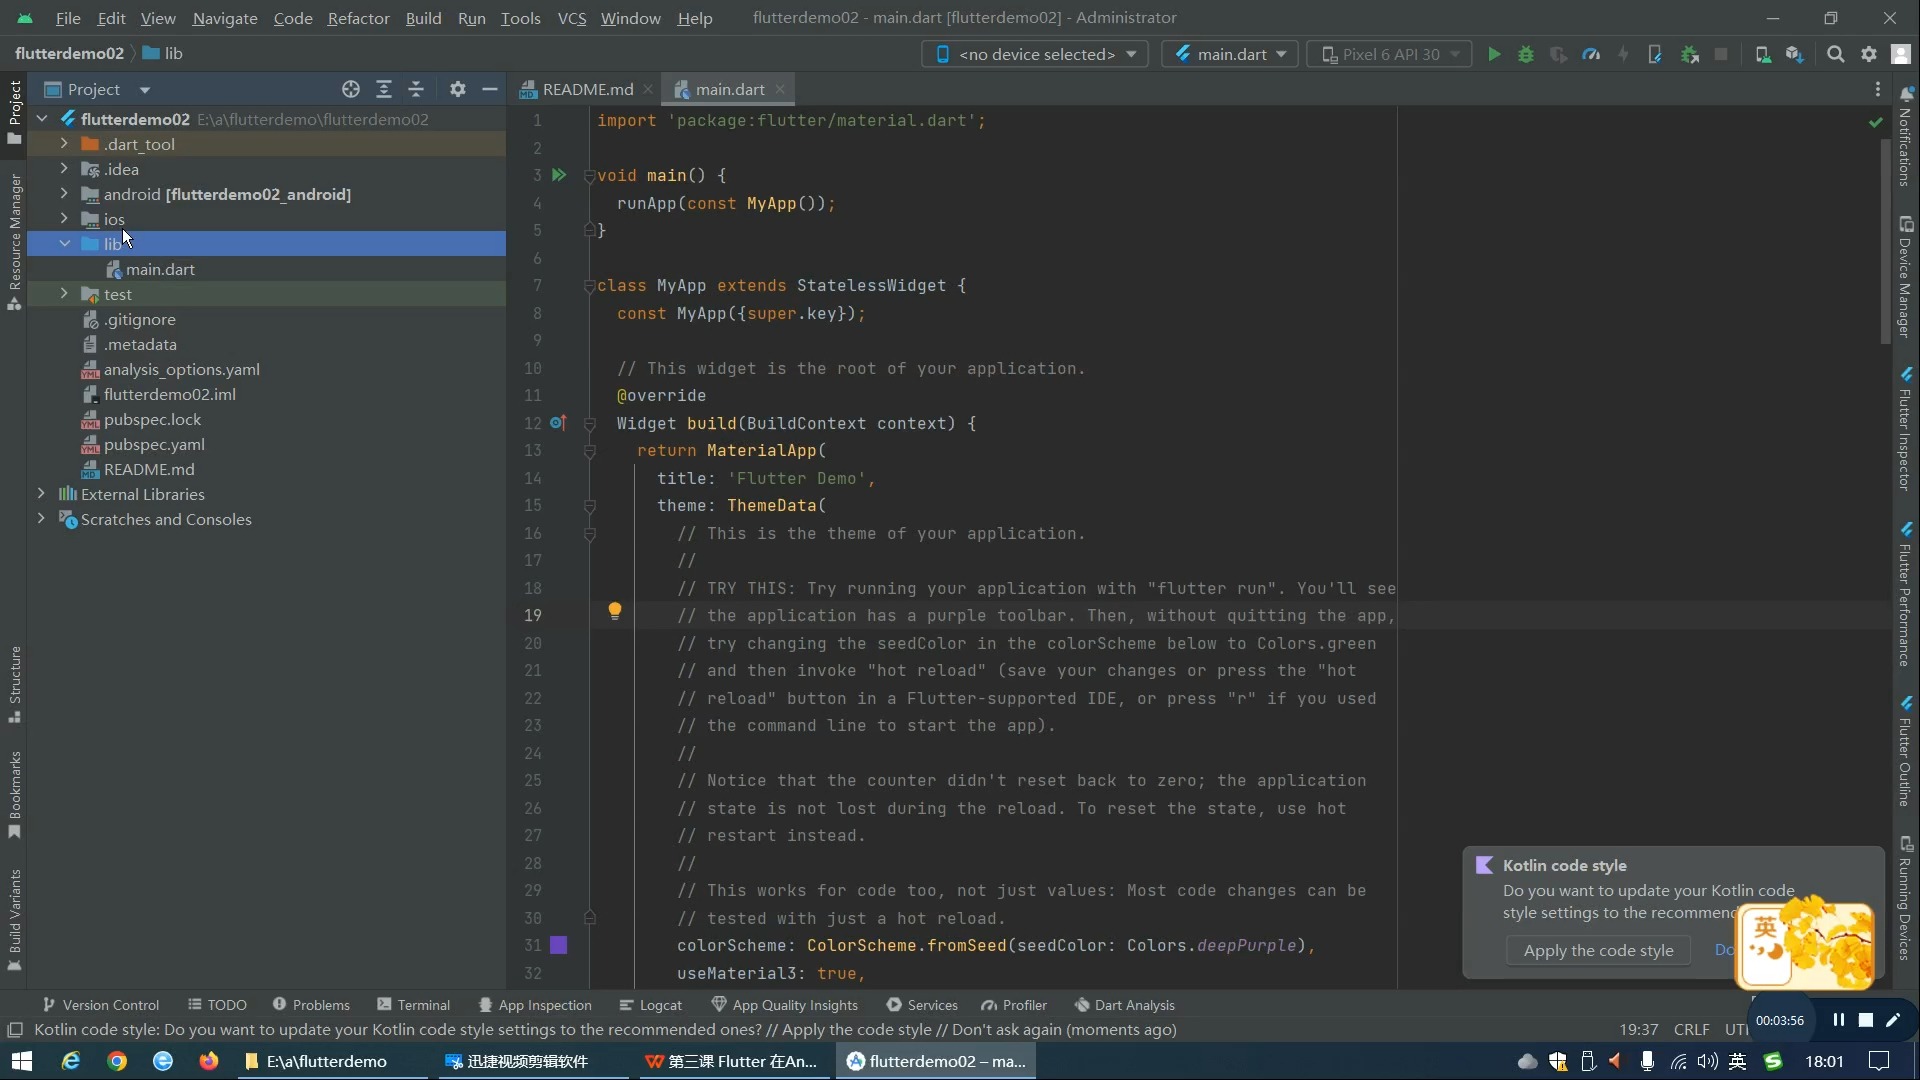
Task: Open the '<no device selected>' device dropdown
Action: coord(1035,54)
